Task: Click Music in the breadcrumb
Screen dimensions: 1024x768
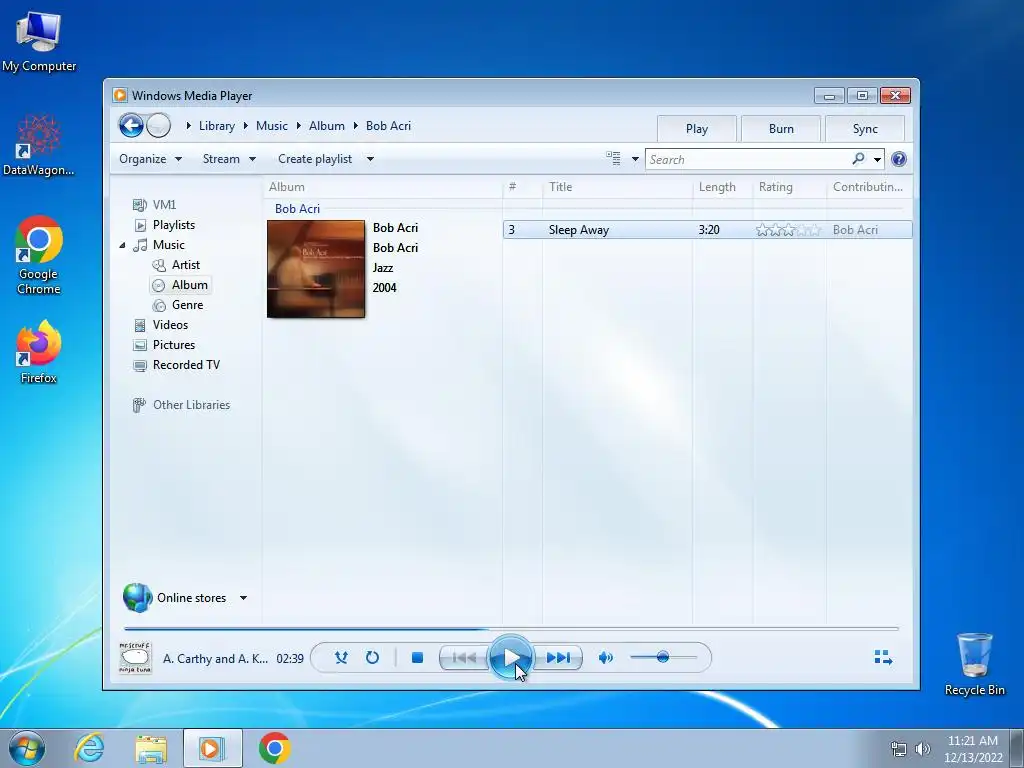Action: point(272,126)
